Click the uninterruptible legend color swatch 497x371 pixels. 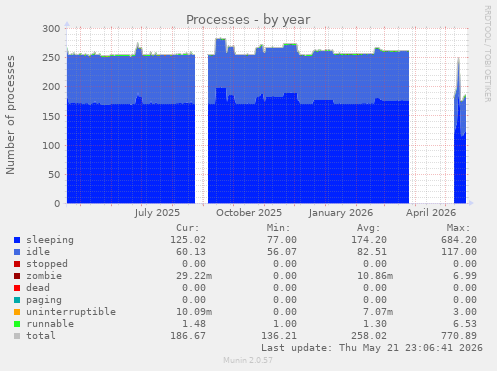17,312
